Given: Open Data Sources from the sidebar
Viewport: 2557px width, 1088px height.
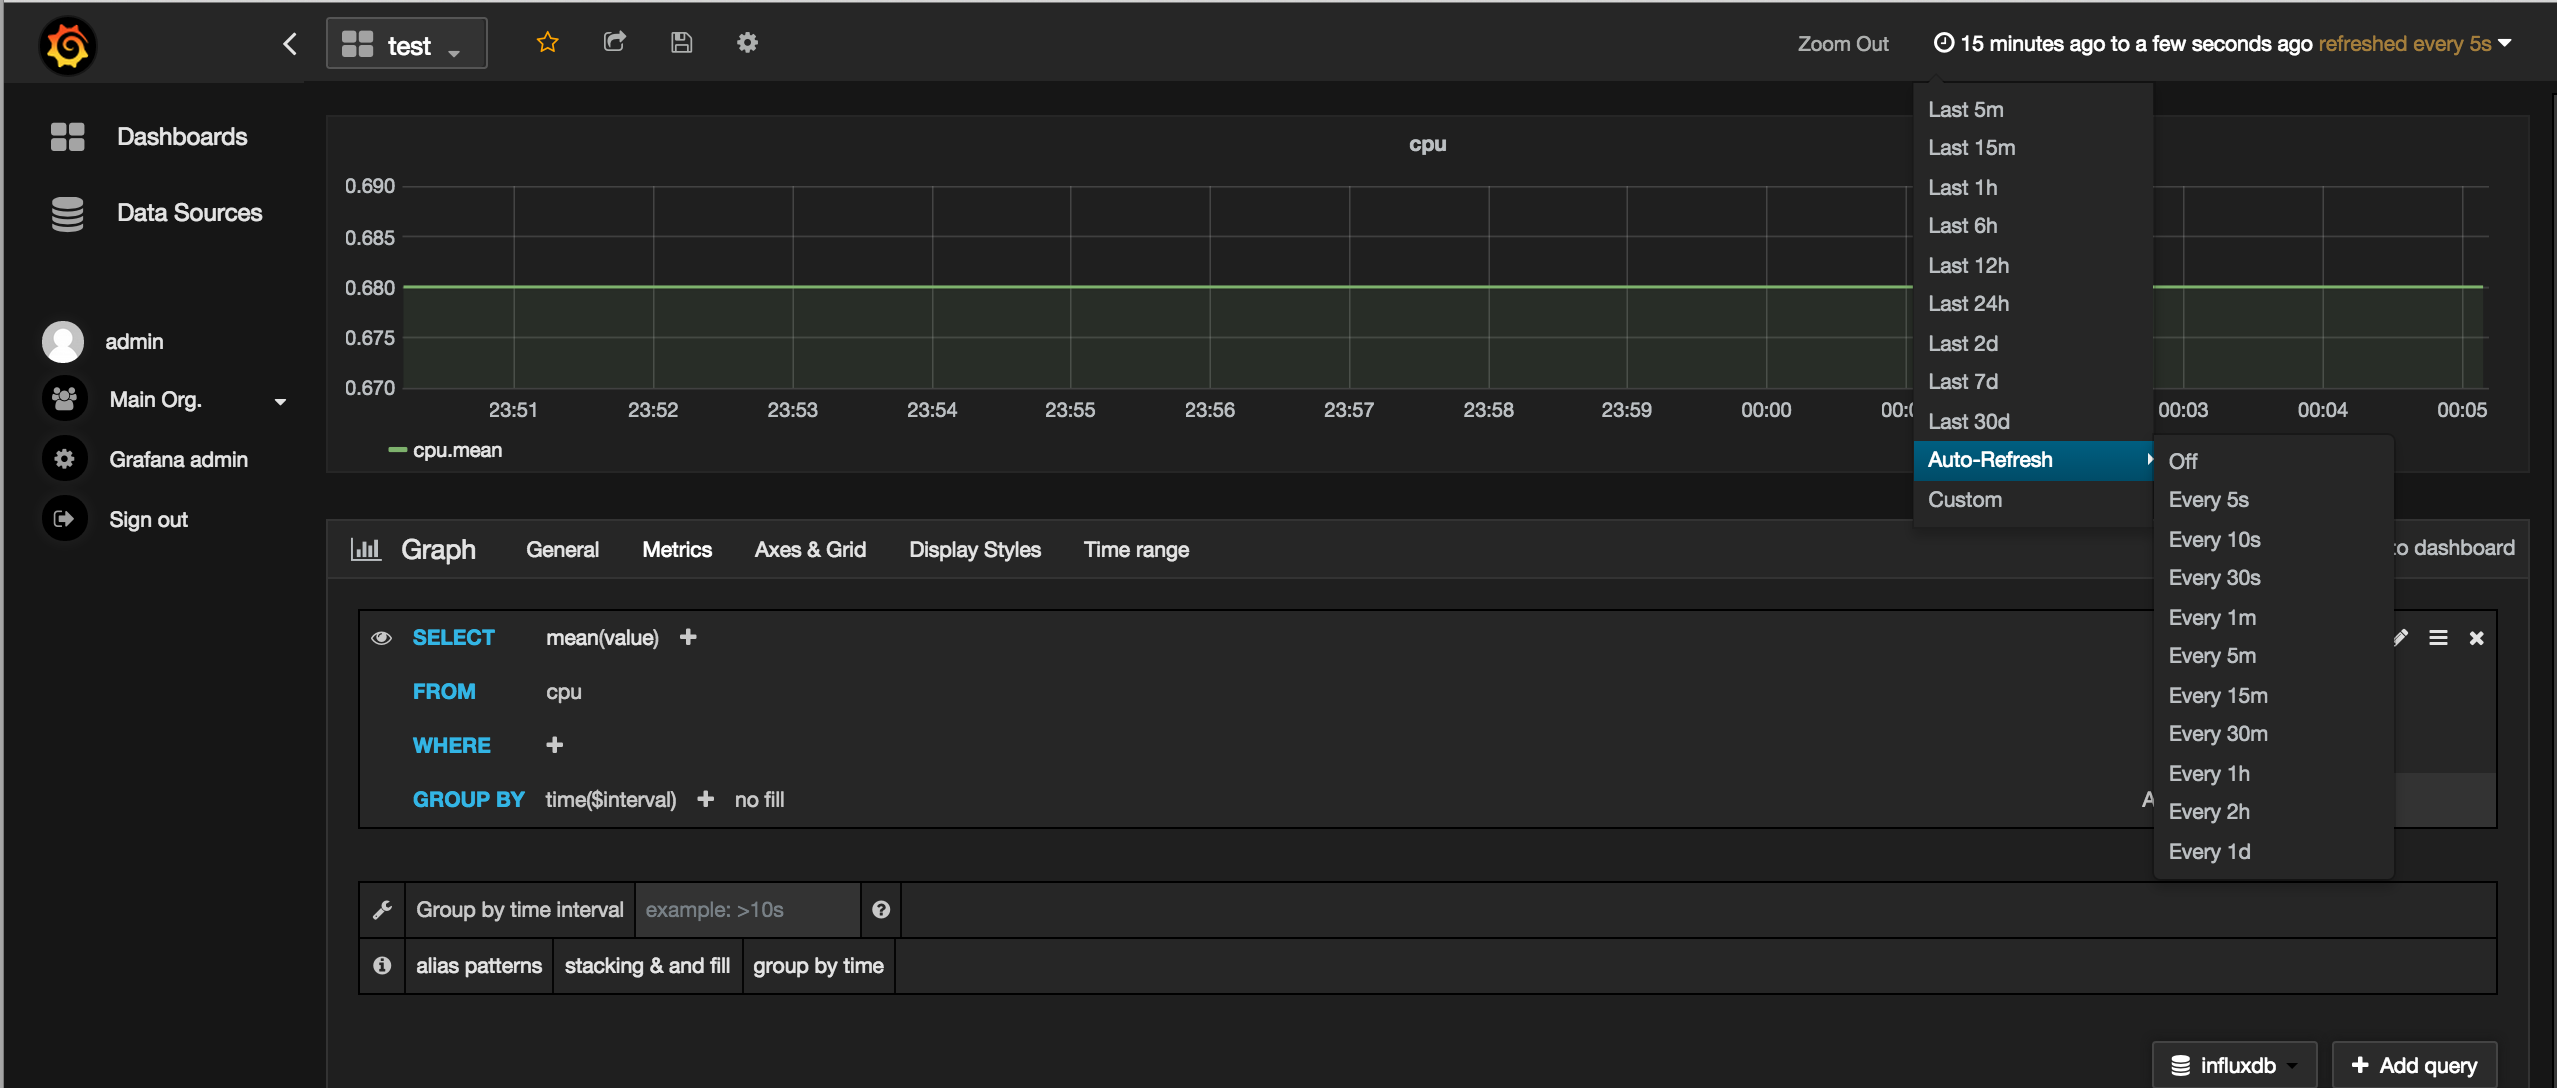Looking at the screenshot, I should (x=189, y=212).
